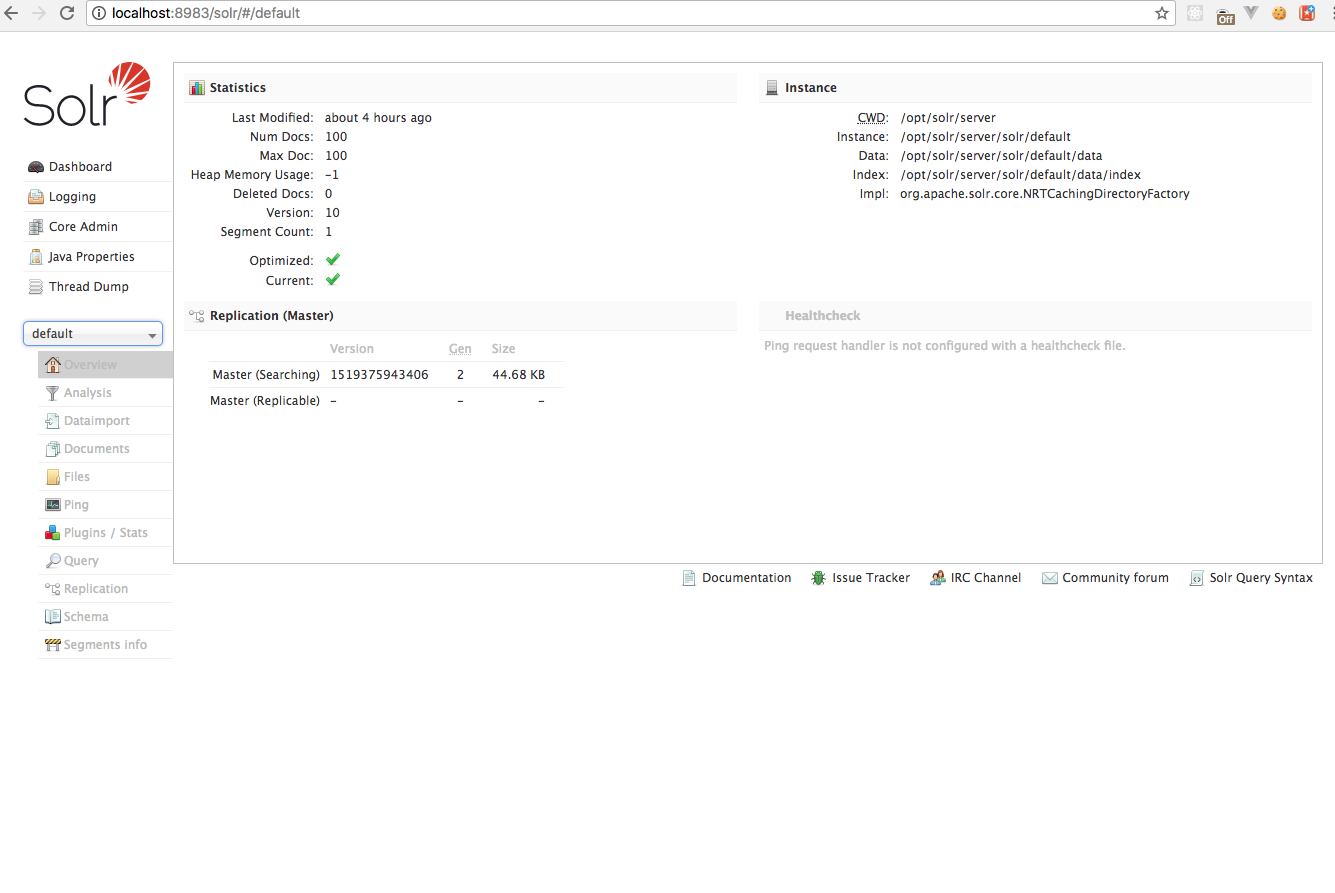Click the Thread Dump icon
1335x893 pixels.
tap(36, 287)
